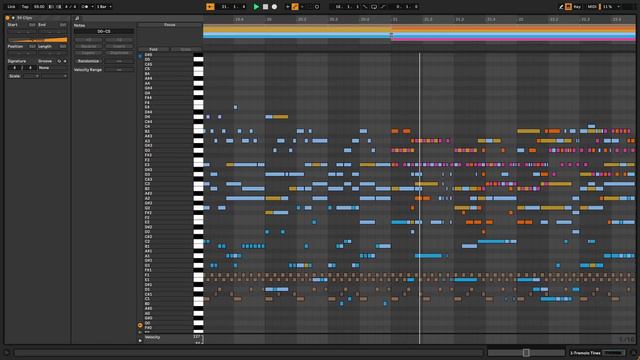Image resolution: width=640 pixels, height=360 pixels.
Task: Expand the Velocity lane triangle
Action: click(140, 340)
